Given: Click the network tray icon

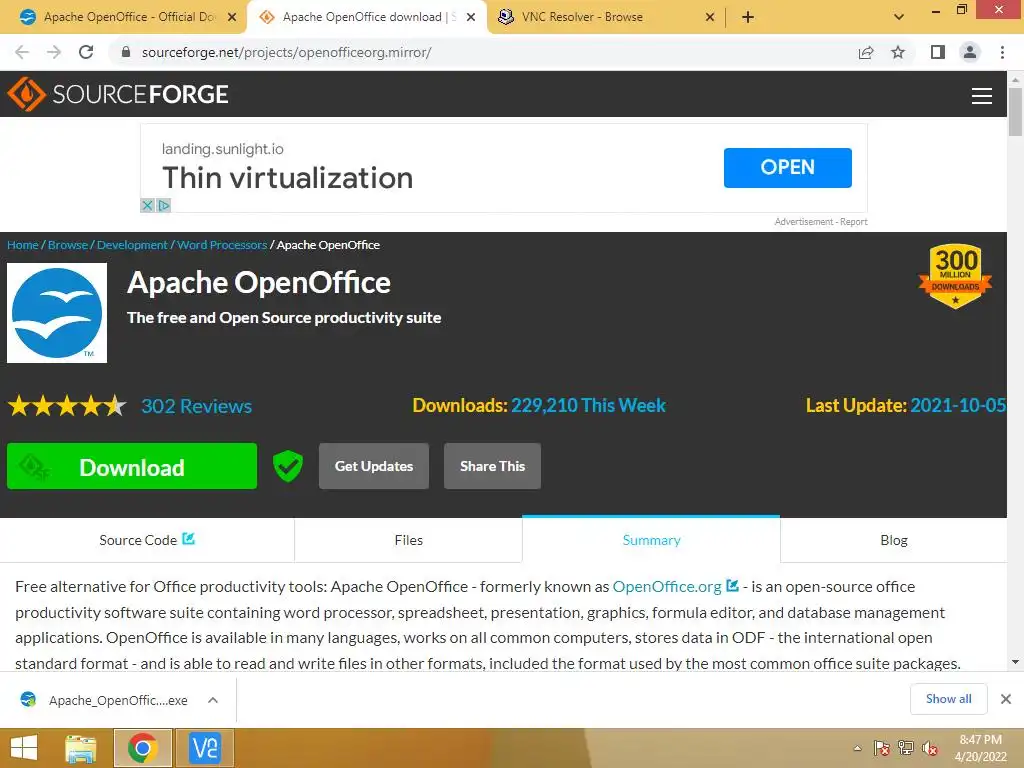Looking at the screenshot, I should click(906, 748).
